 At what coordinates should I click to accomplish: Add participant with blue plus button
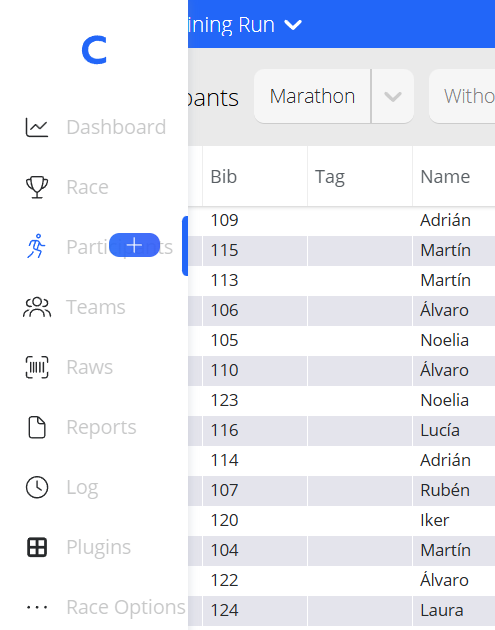point(134,245)
